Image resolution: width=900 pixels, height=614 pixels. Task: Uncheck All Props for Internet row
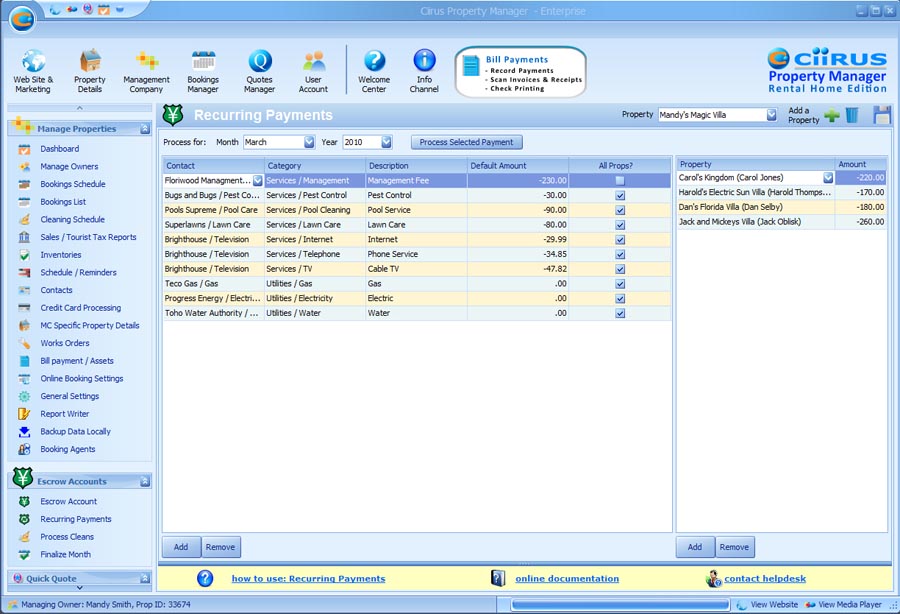(620, 240)
